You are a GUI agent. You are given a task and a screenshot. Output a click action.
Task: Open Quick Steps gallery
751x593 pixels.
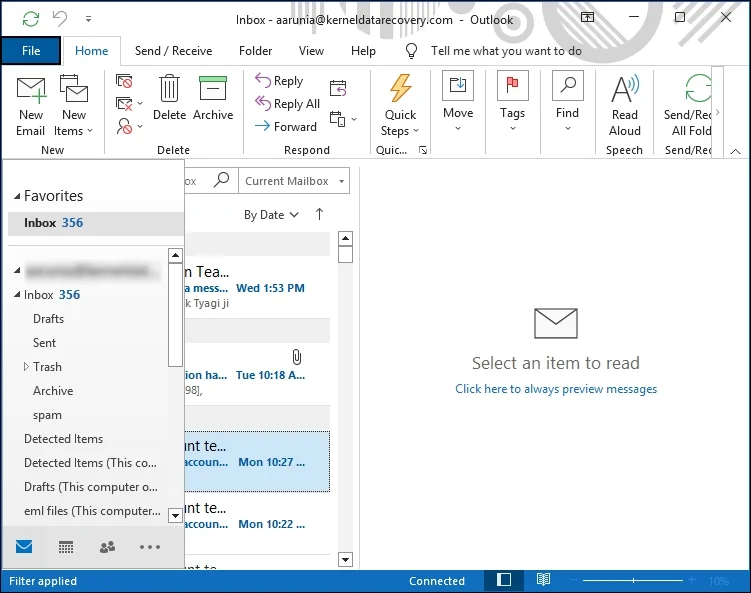(400, 105)
